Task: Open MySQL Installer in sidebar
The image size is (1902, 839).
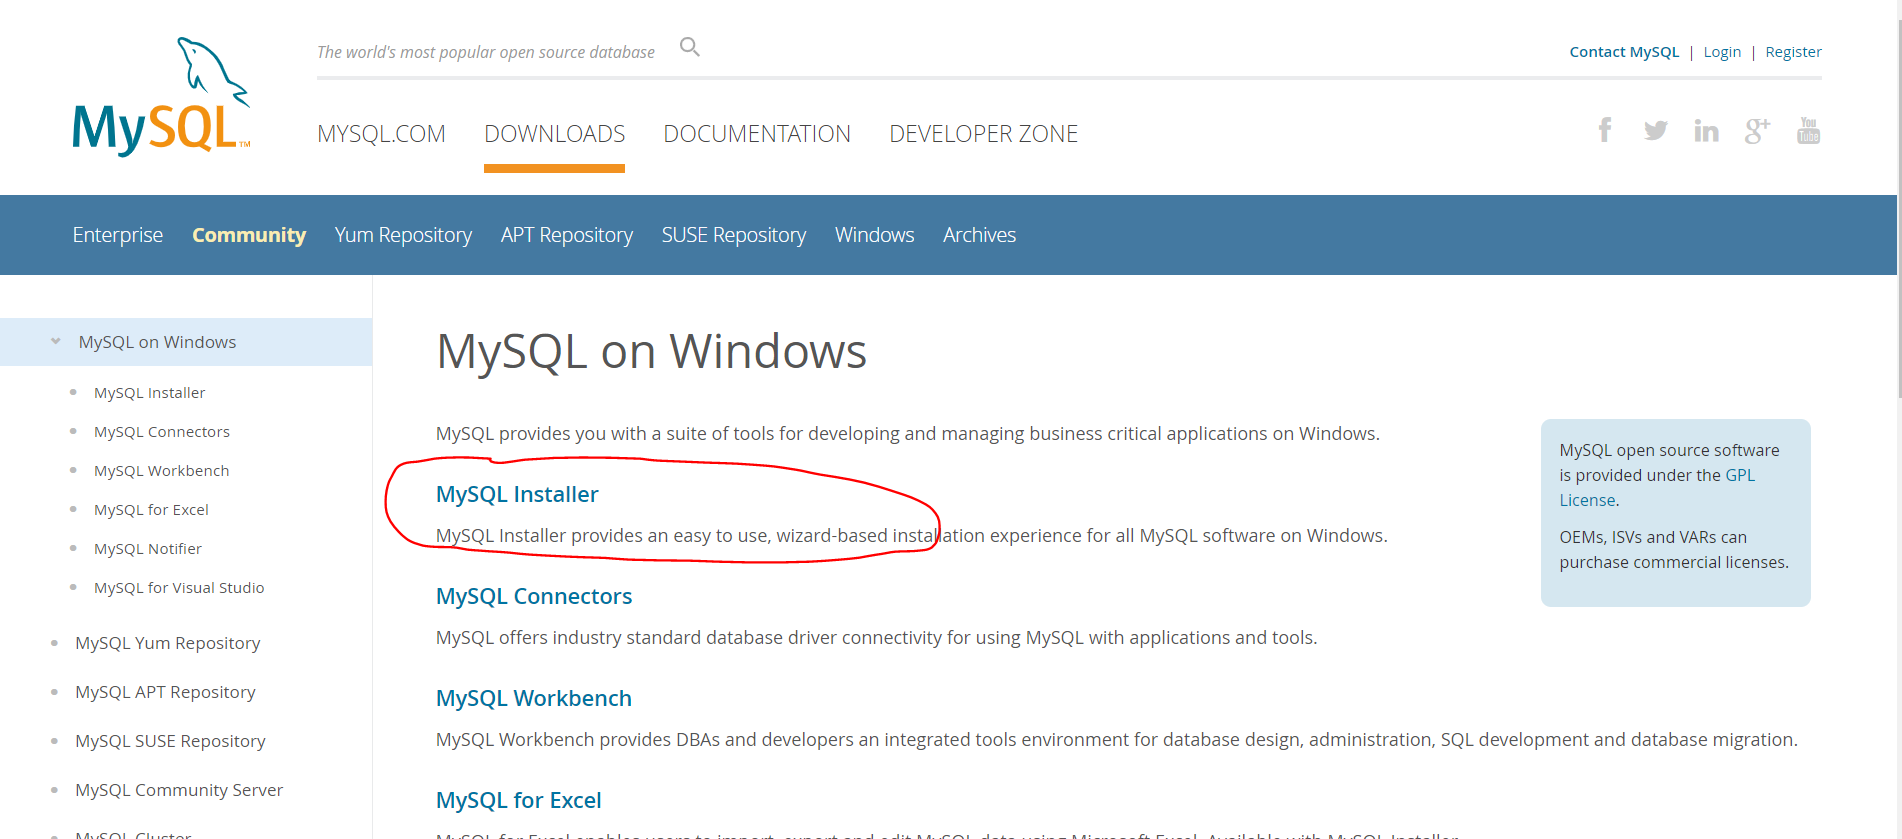Action: 150,393
